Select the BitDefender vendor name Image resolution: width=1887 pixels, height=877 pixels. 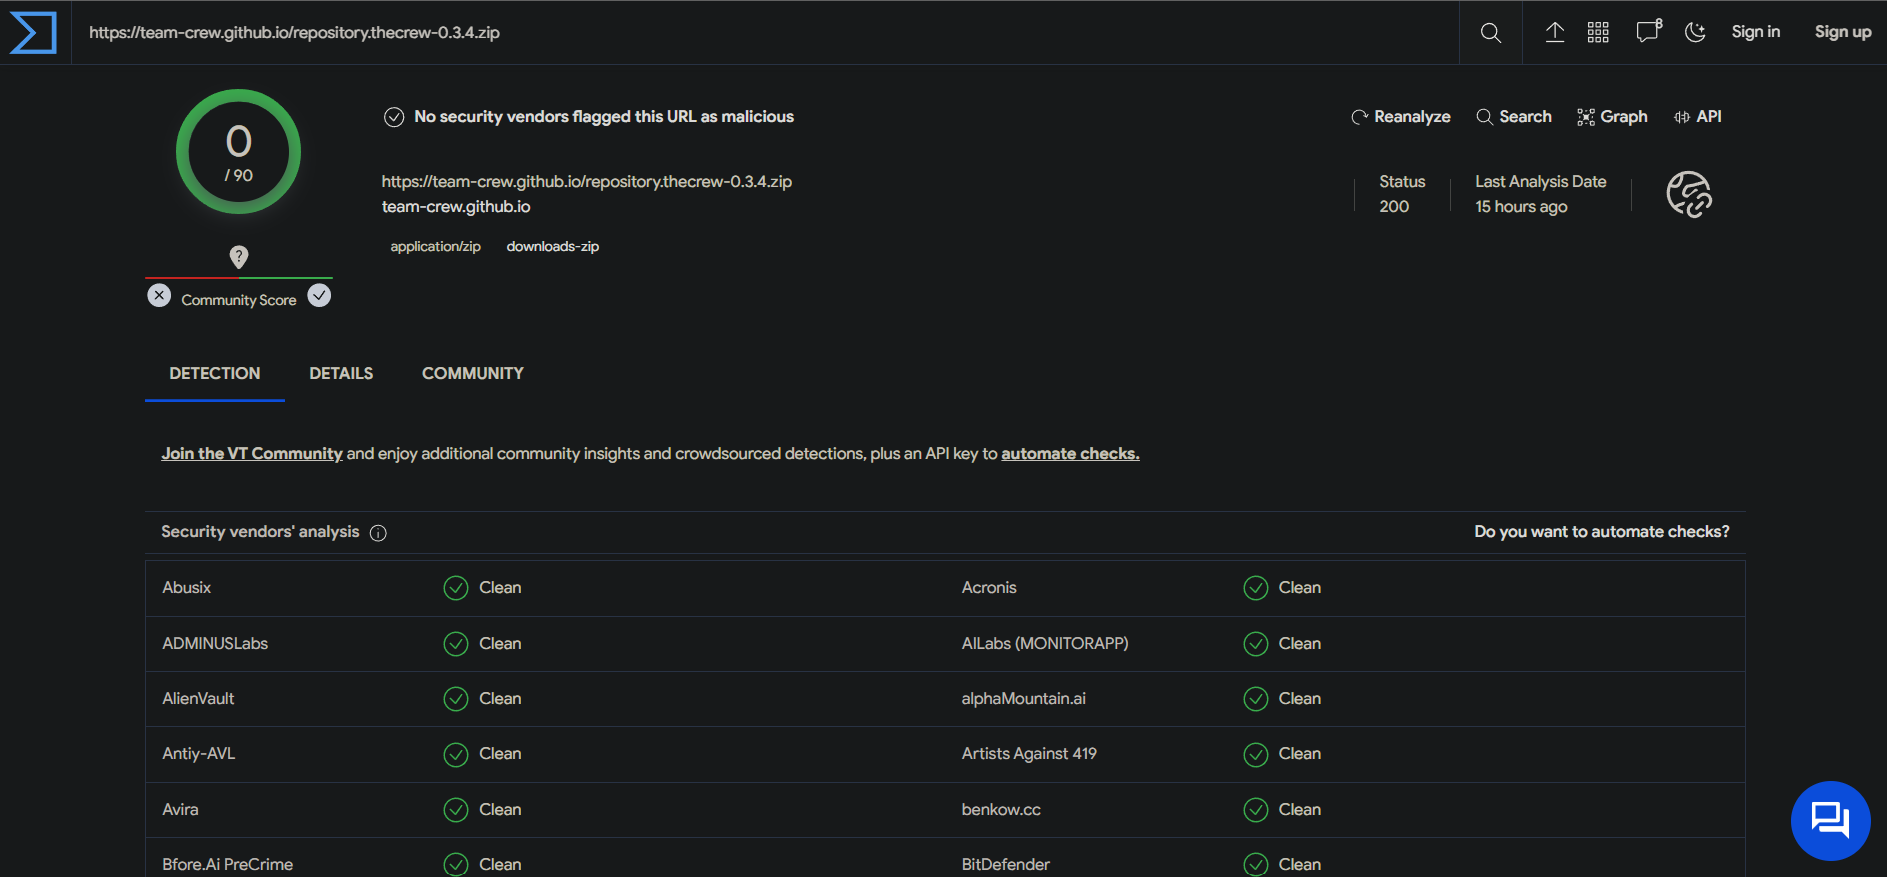[x=1006, y=865]
